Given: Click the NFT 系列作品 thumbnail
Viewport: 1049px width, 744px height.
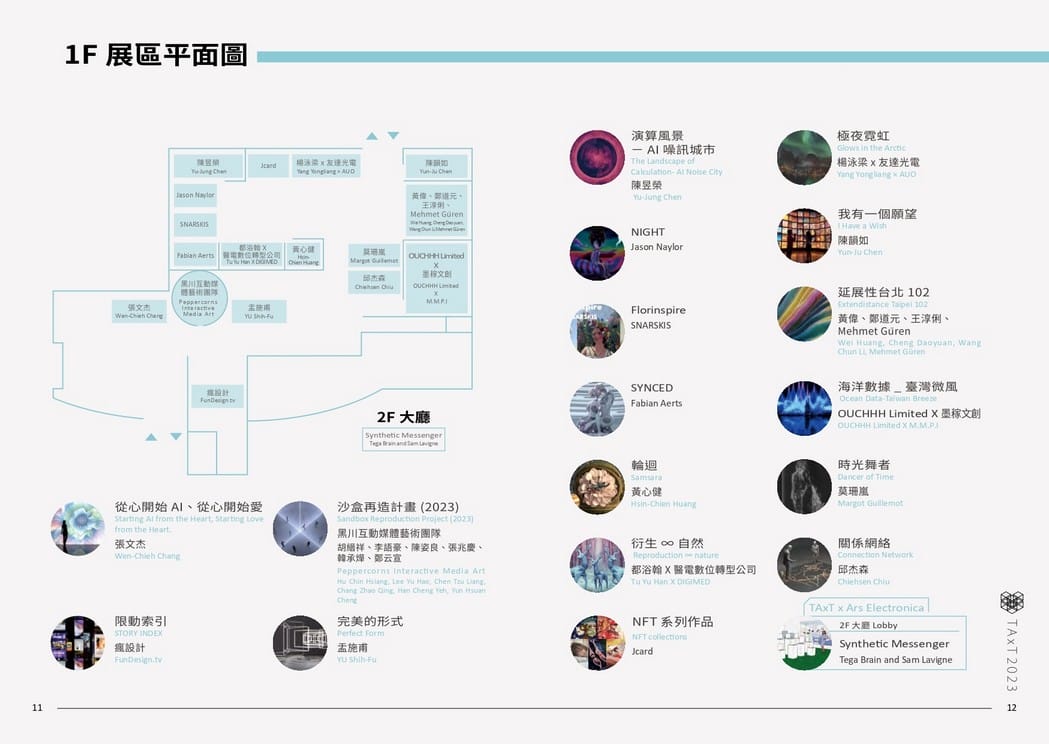Looking at the screenshot, I should tap(597, 642).
